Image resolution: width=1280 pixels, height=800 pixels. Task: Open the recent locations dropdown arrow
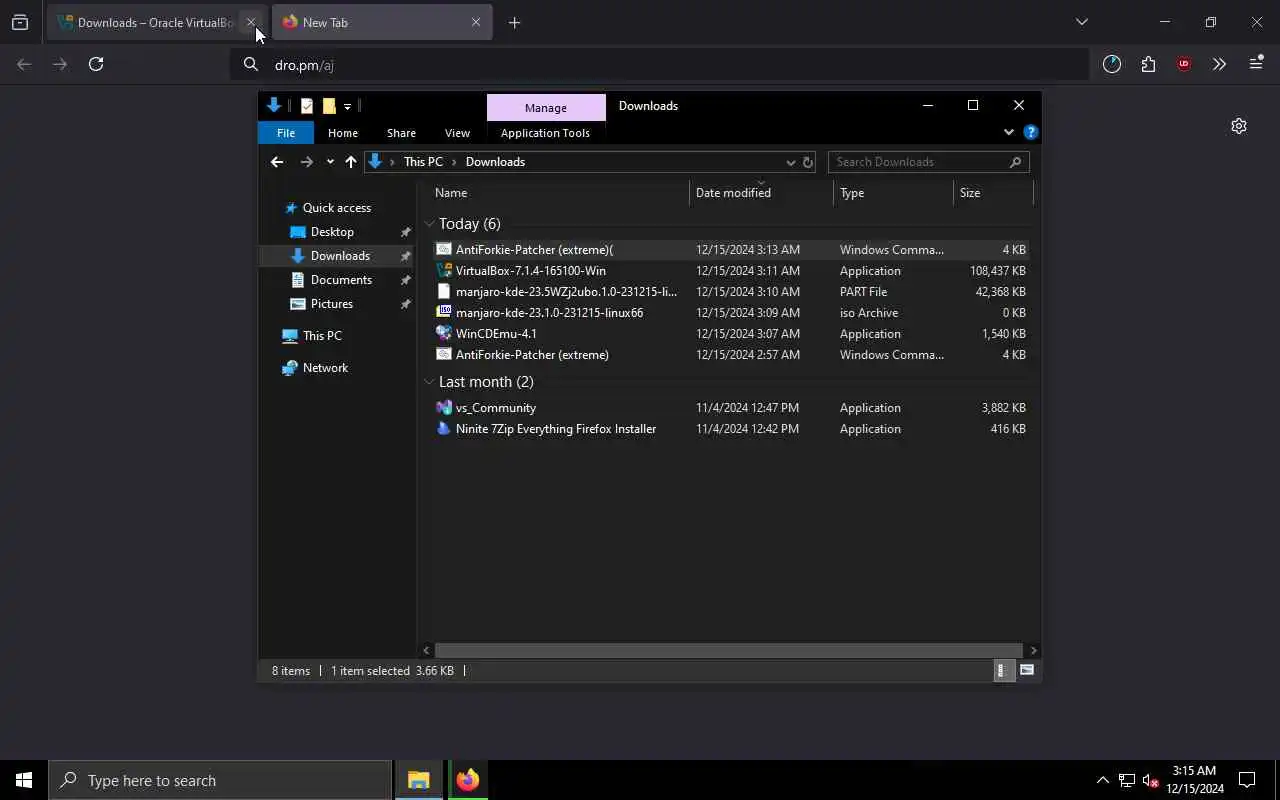(330, 162)
